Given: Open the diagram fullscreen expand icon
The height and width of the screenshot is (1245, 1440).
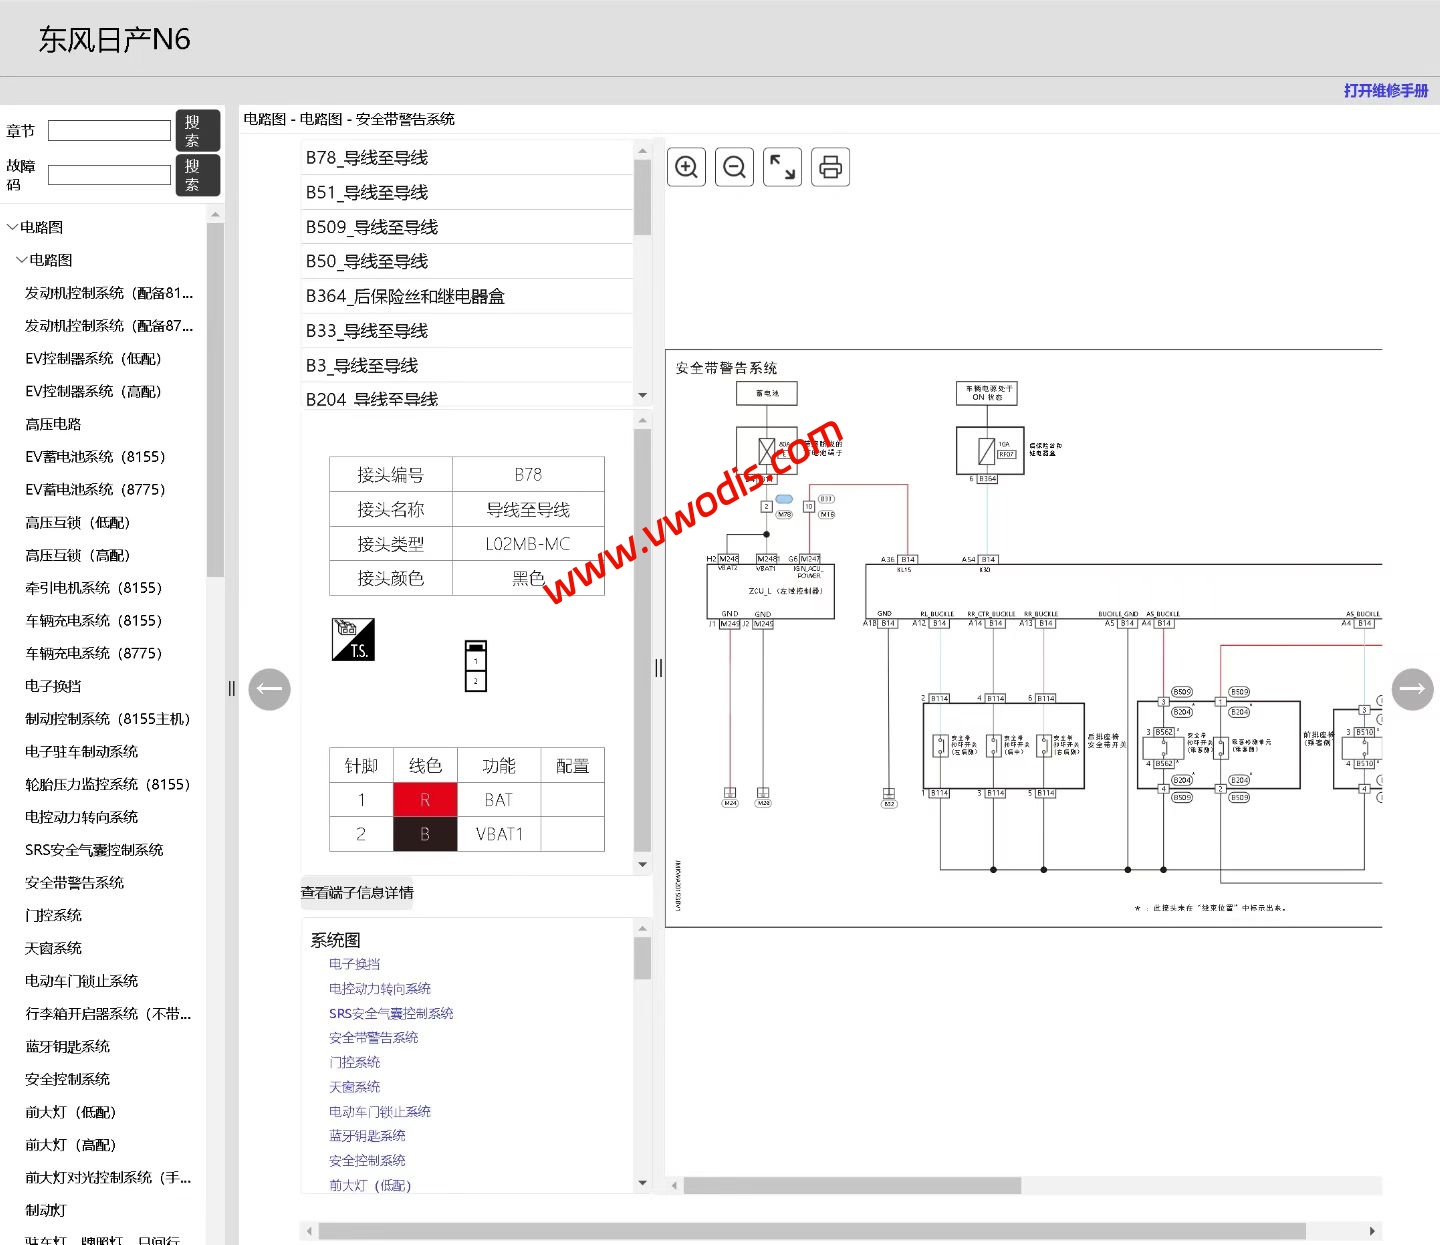Looking at the screenshot, I should (782, 167).
